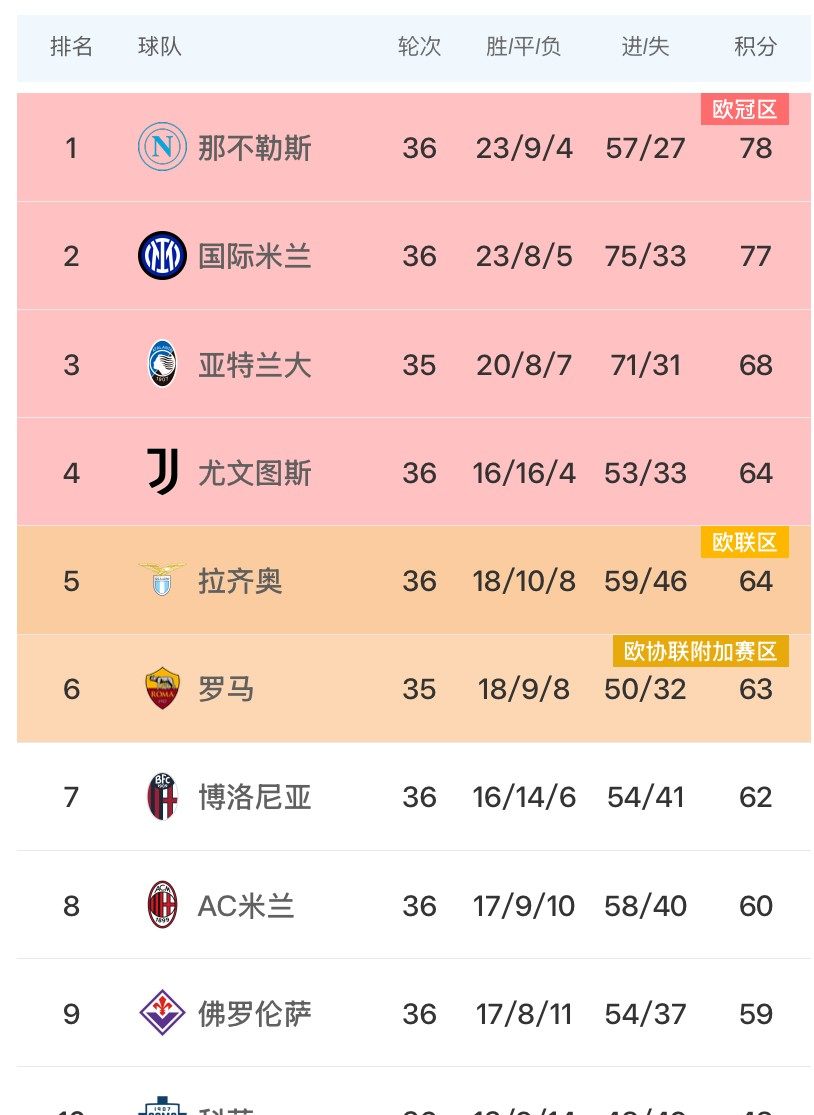Click the 进/失 column header

[x=645, y=46]
